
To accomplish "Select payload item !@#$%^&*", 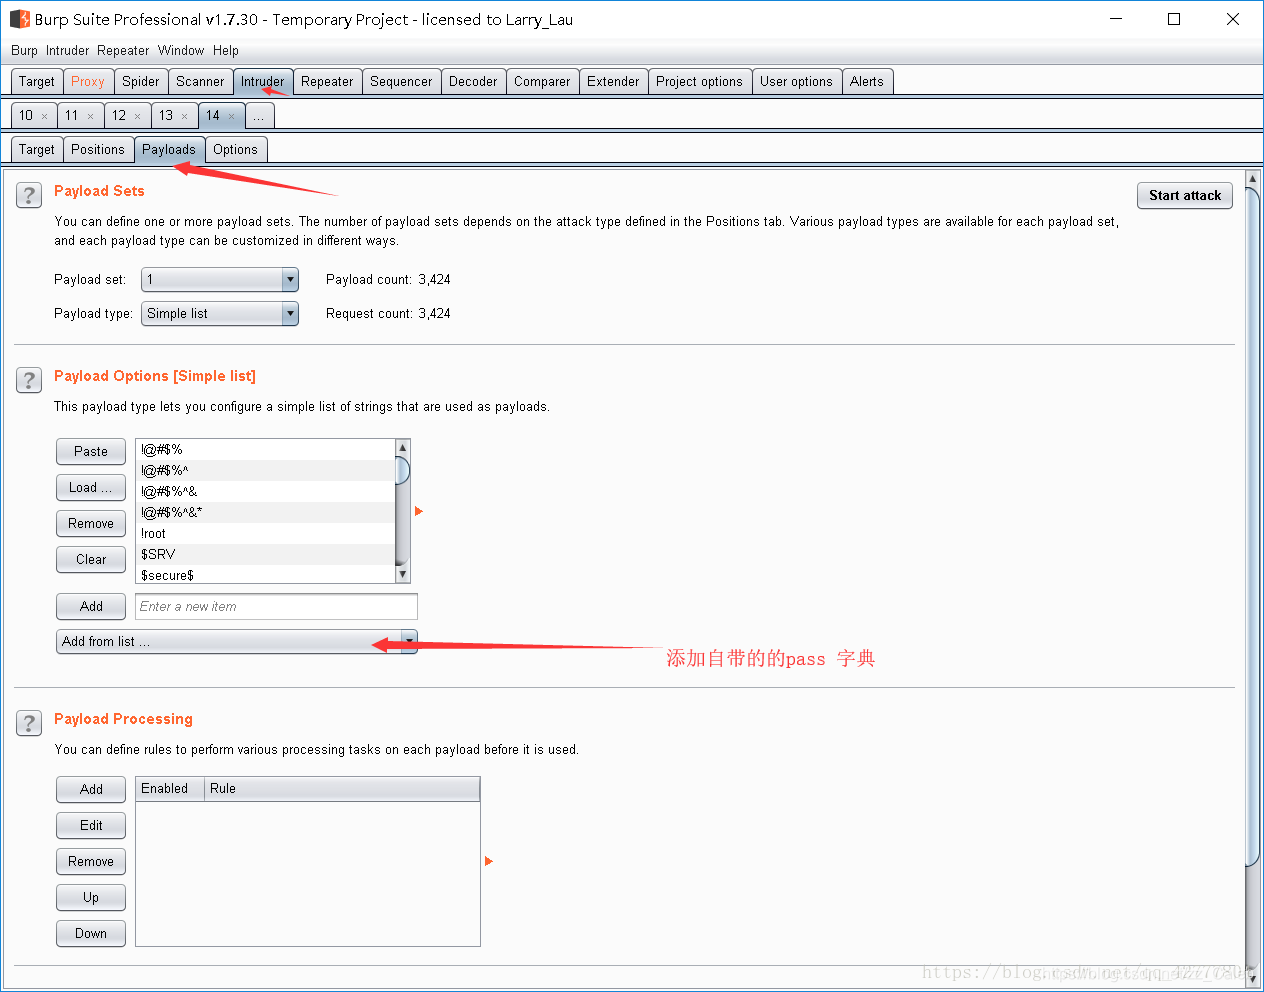I will pos(266,513).
